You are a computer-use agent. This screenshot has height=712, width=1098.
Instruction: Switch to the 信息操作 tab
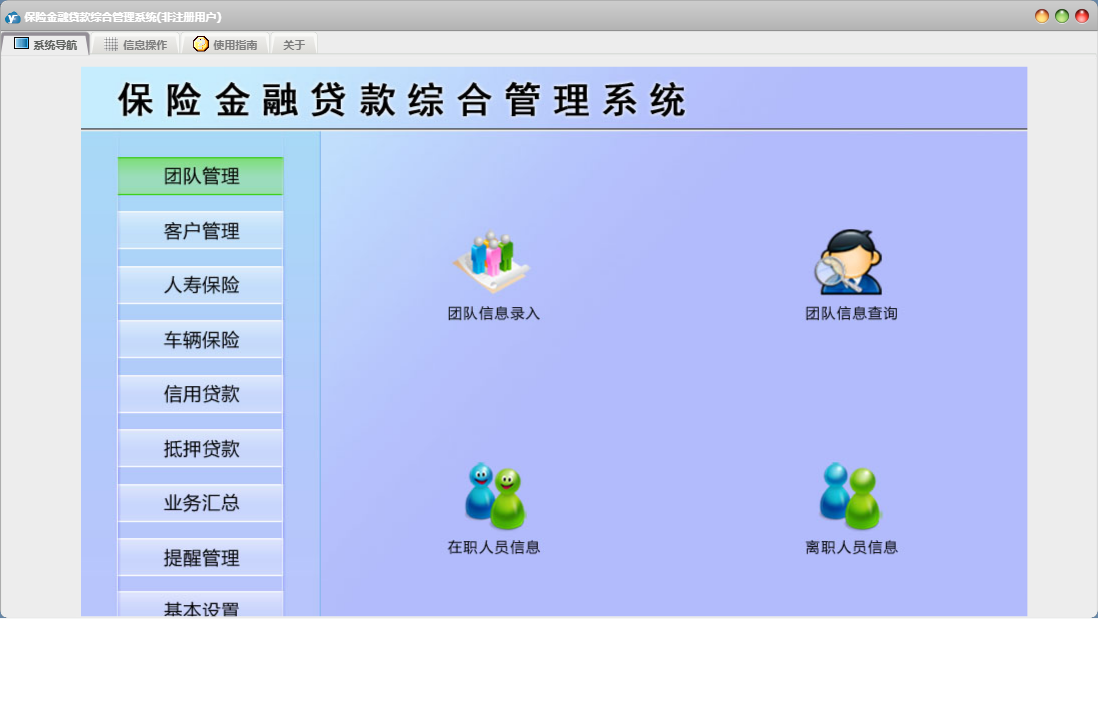136,44
